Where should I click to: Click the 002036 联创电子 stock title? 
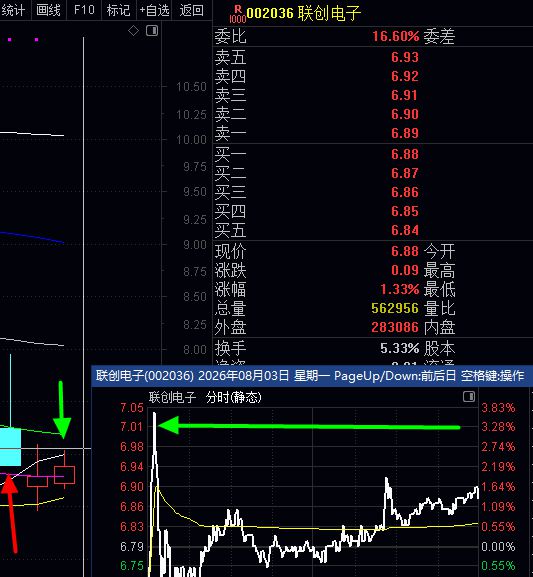pos(303,14)
